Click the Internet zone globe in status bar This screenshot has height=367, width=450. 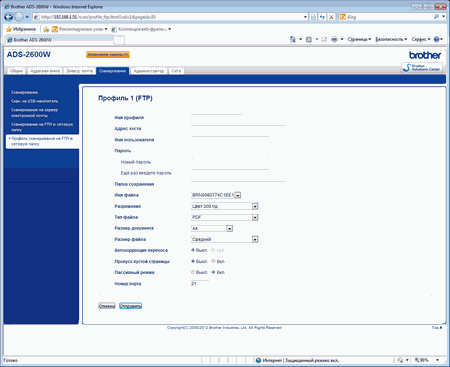[x=258, y=360]
